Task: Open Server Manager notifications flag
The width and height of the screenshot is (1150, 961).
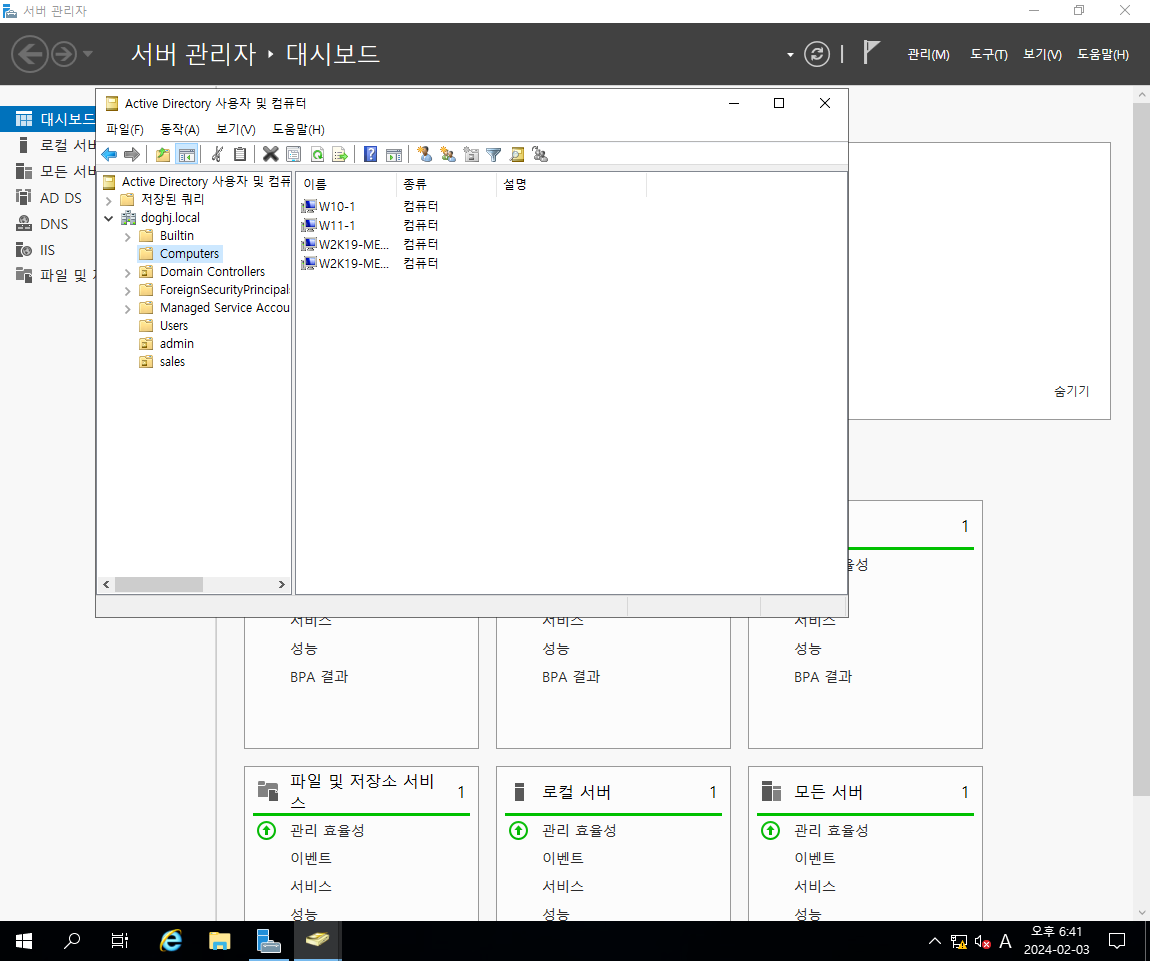Action: (x=871, y=53)
